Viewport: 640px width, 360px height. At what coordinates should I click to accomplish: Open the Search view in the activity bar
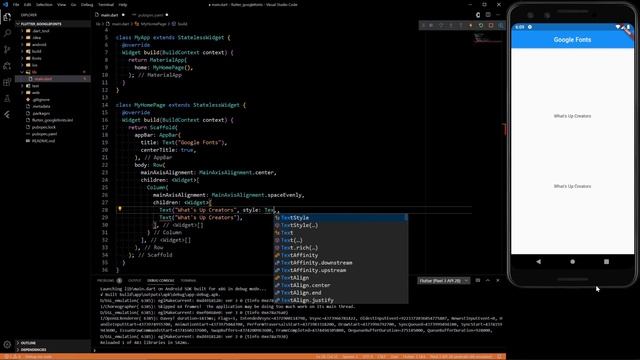click(x=7, y=33)
